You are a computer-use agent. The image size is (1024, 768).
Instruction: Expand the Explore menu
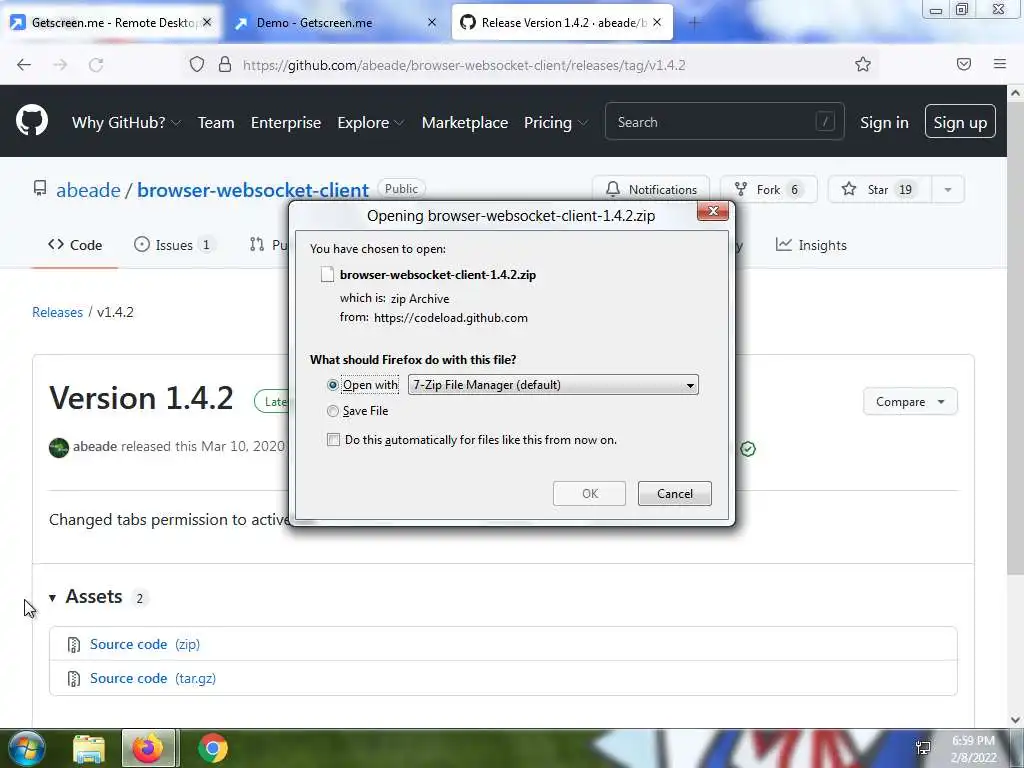click(370, 123)
